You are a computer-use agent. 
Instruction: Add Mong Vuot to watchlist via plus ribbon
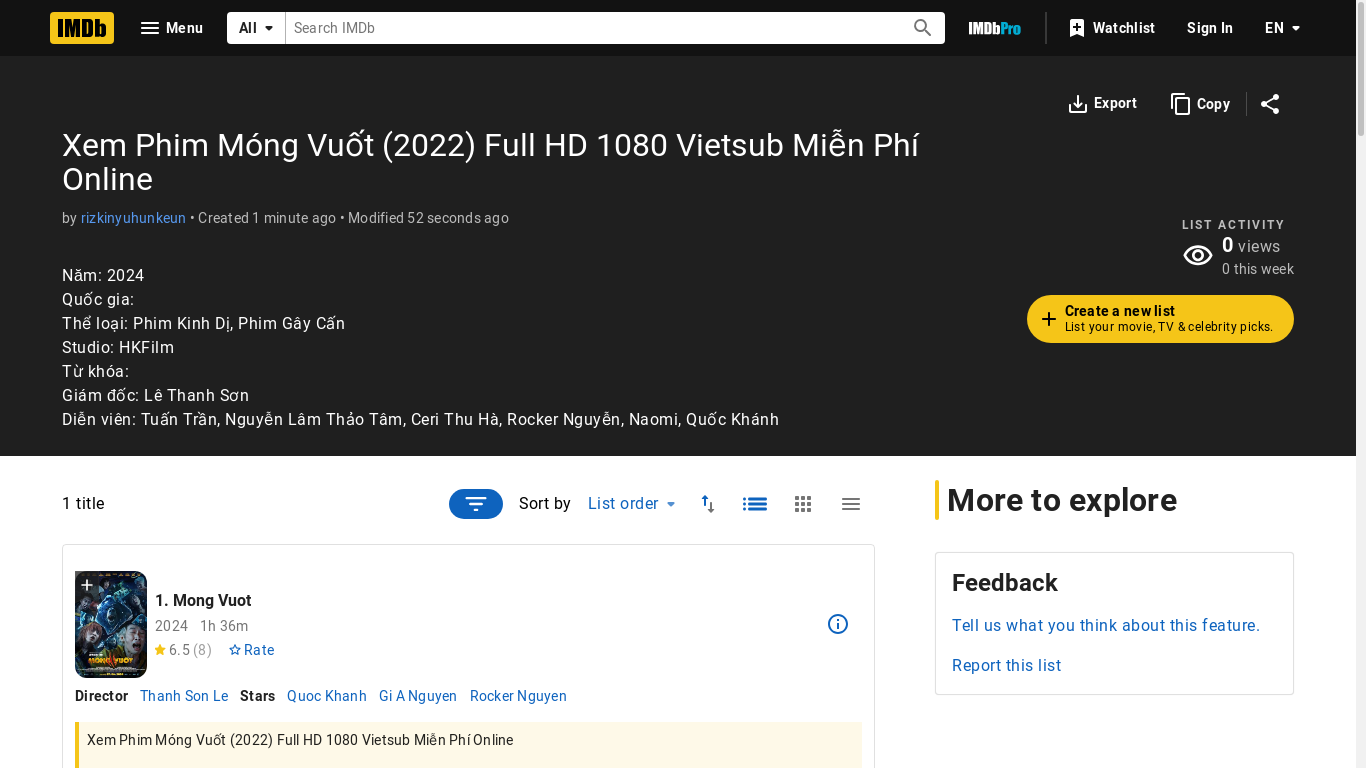87,585
